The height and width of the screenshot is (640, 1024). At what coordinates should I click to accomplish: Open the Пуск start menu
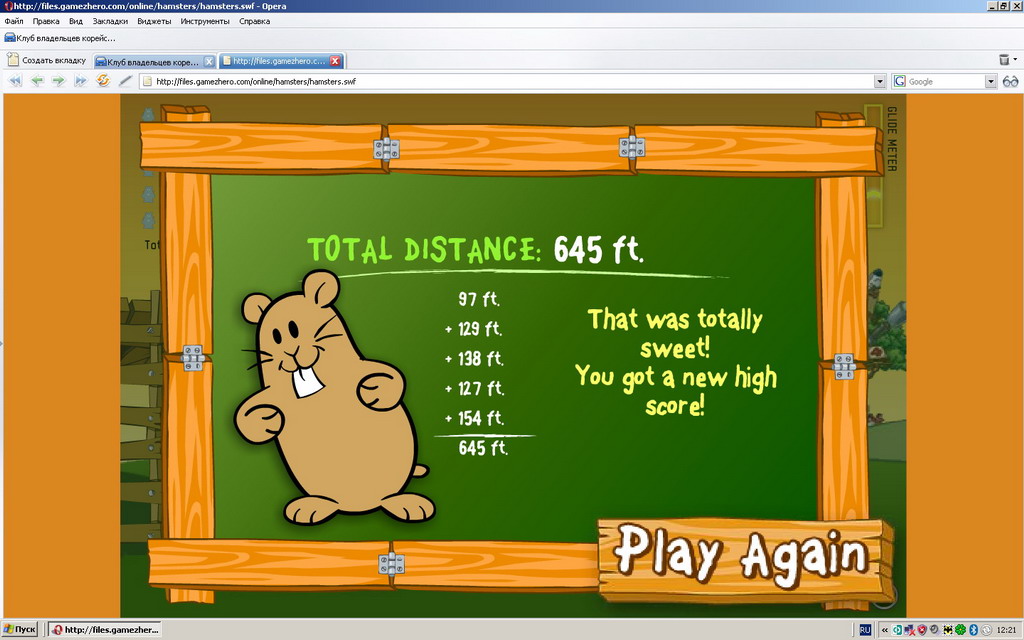pyautogui.click(x=20, y=630)
